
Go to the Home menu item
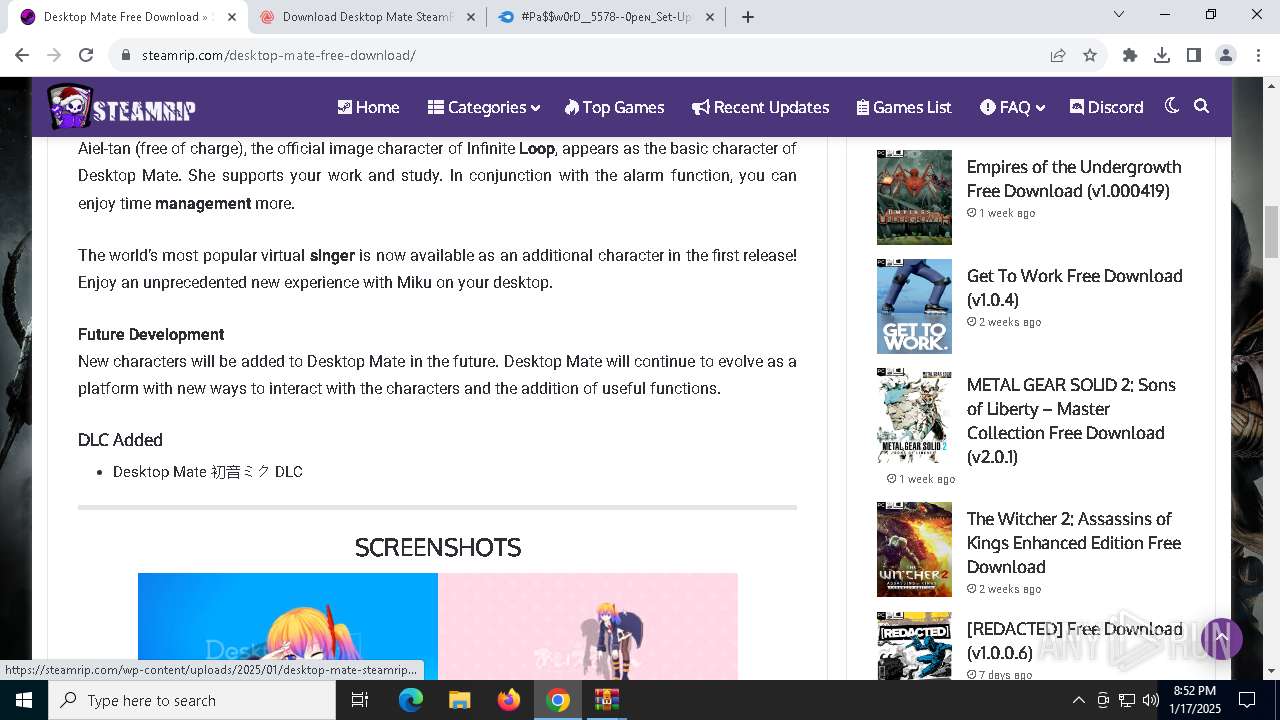click(x=368, y=107)
